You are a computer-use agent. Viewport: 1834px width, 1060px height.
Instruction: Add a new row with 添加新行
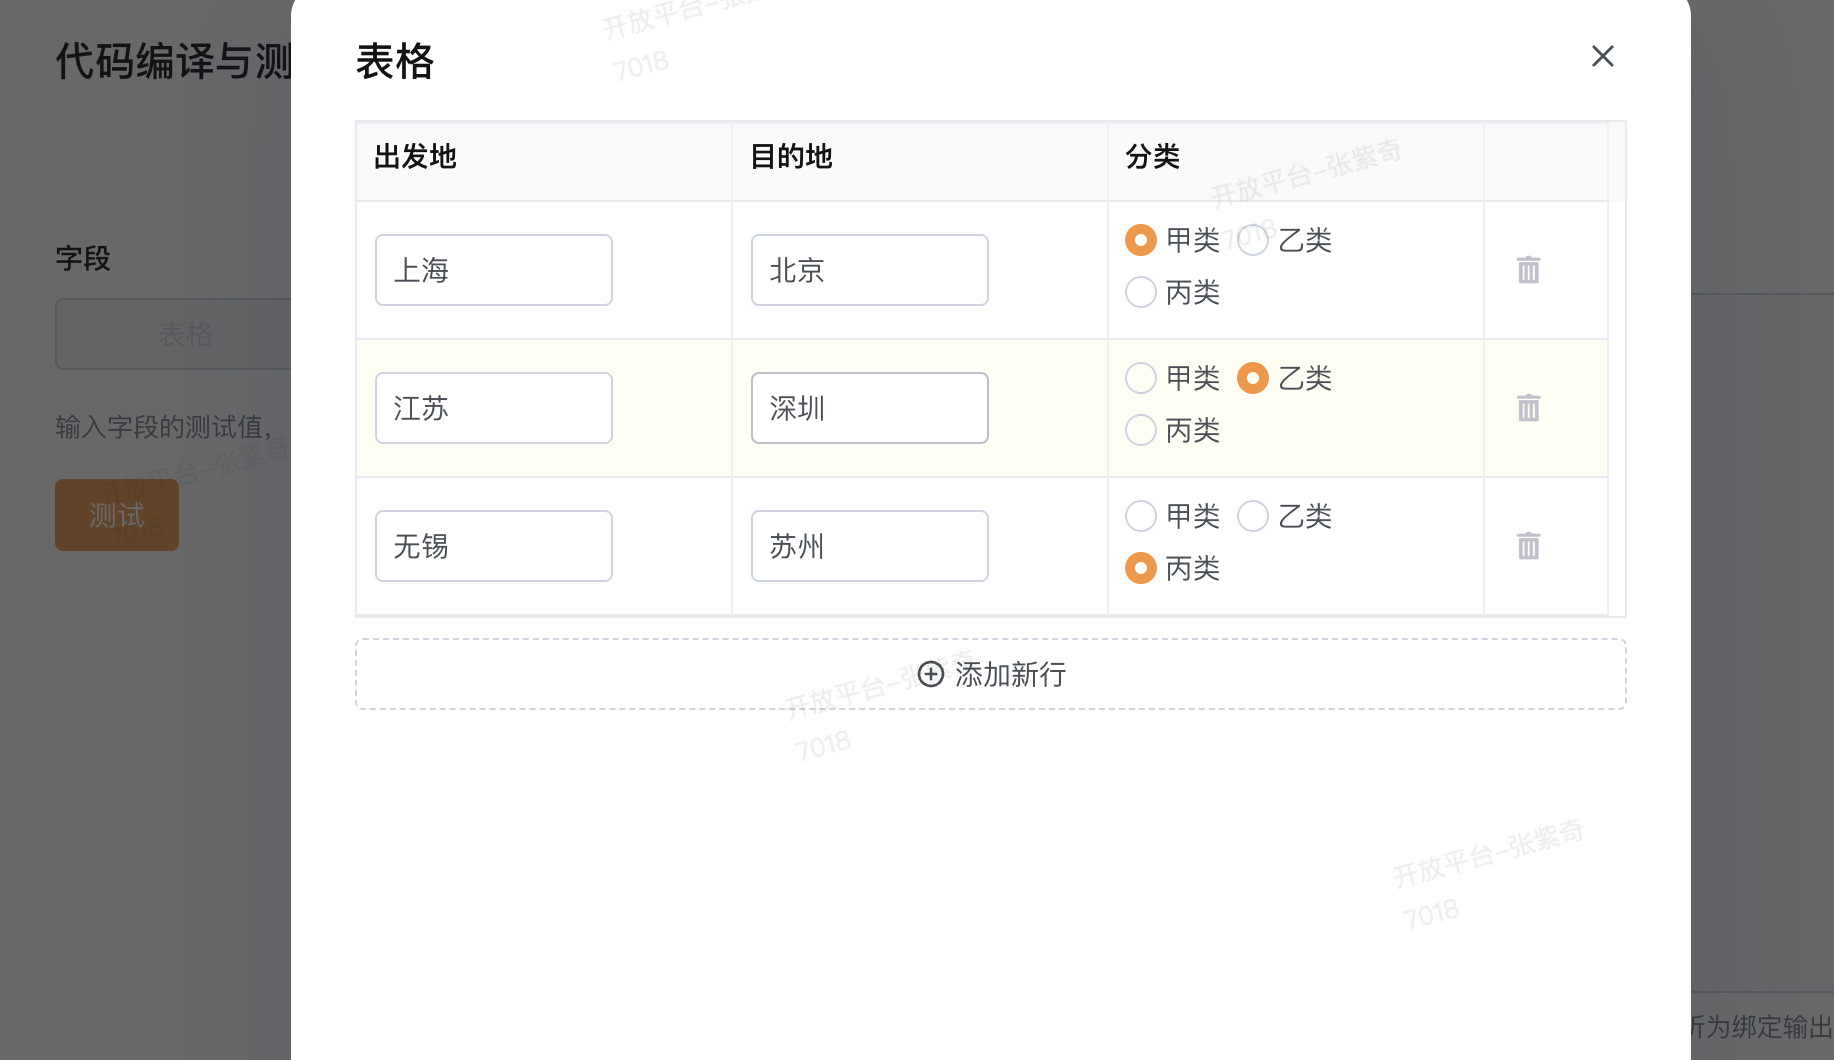(x=991, y=674)
